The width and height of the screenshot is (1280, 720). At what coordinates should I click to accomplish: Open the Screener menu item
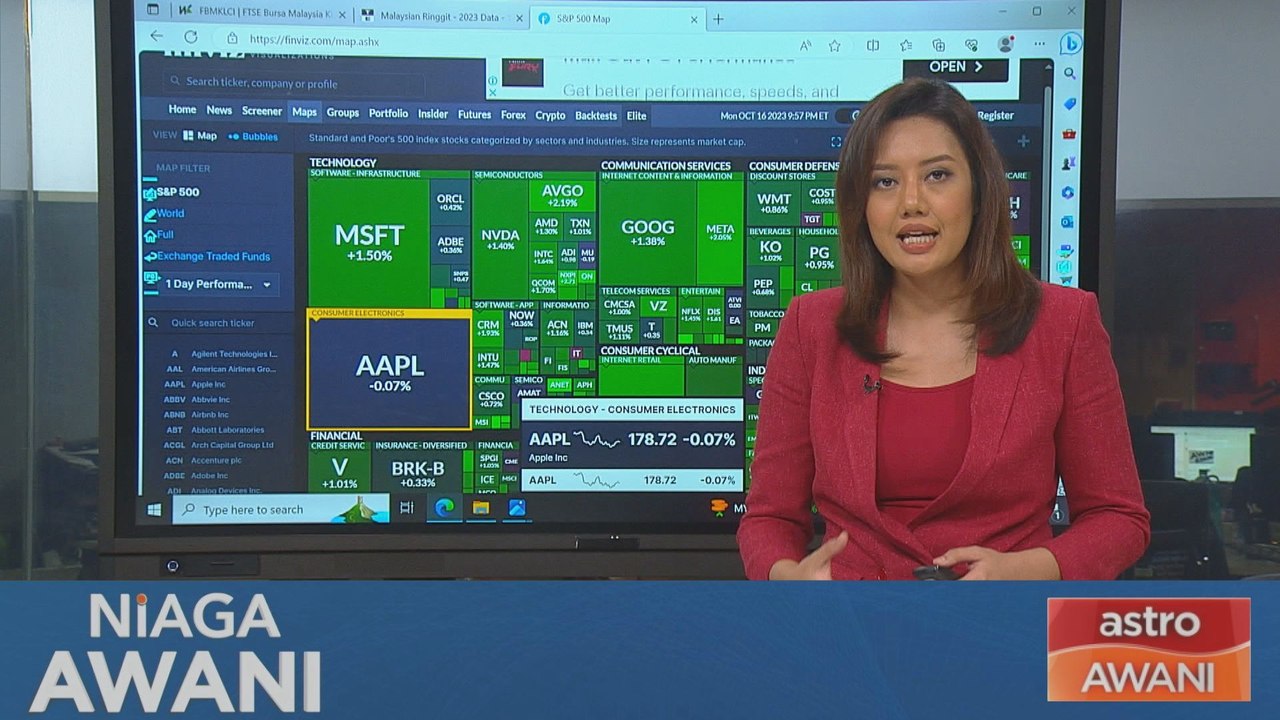point(262,111)
